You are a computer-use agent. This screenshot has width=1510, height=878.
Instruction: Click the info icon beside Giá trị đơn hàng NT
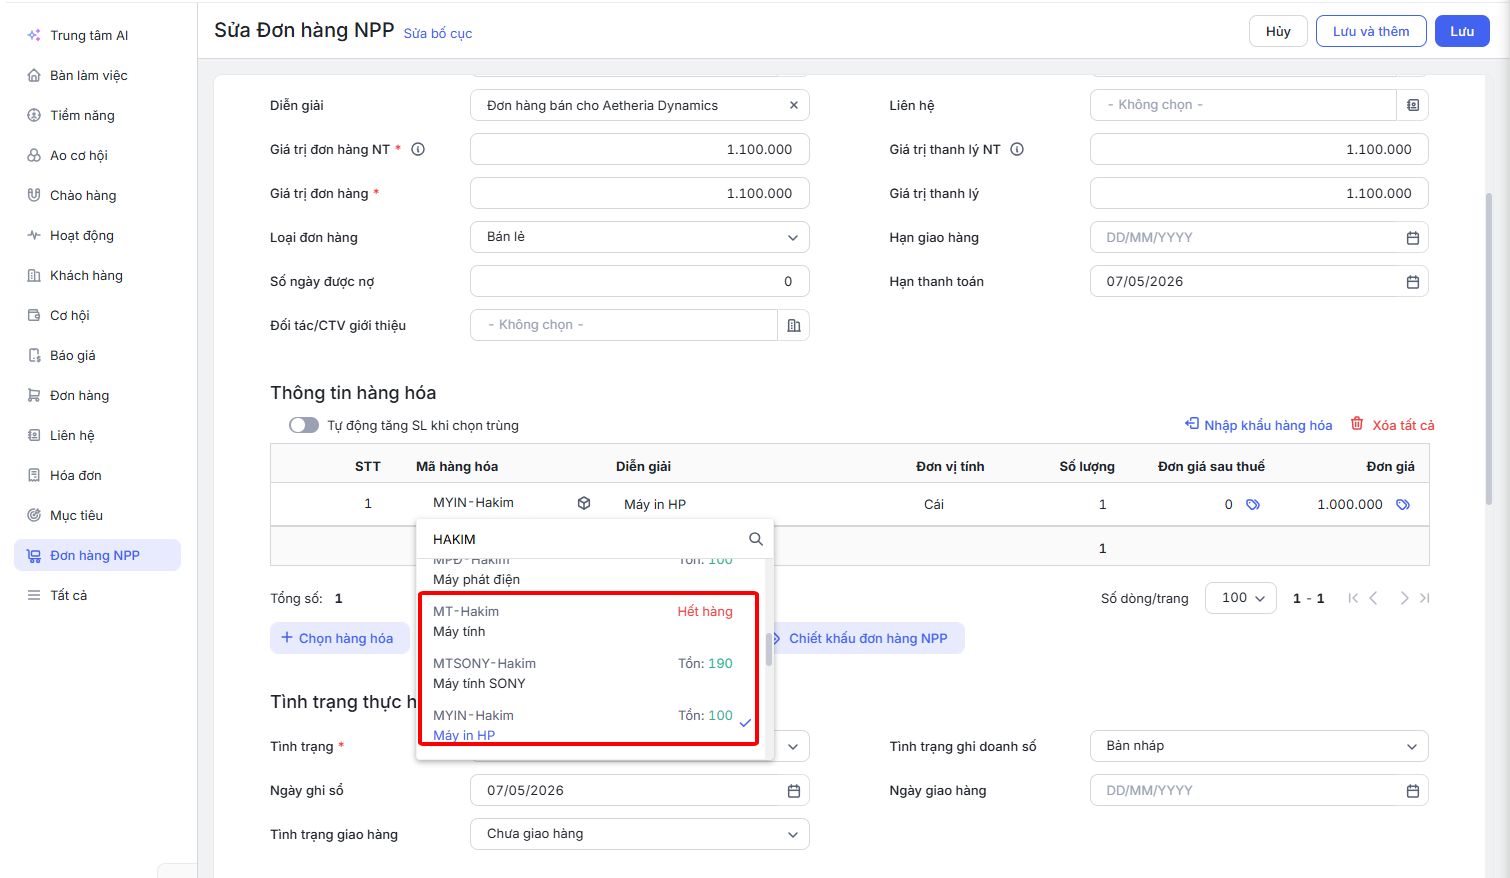[x=418, y=149]
